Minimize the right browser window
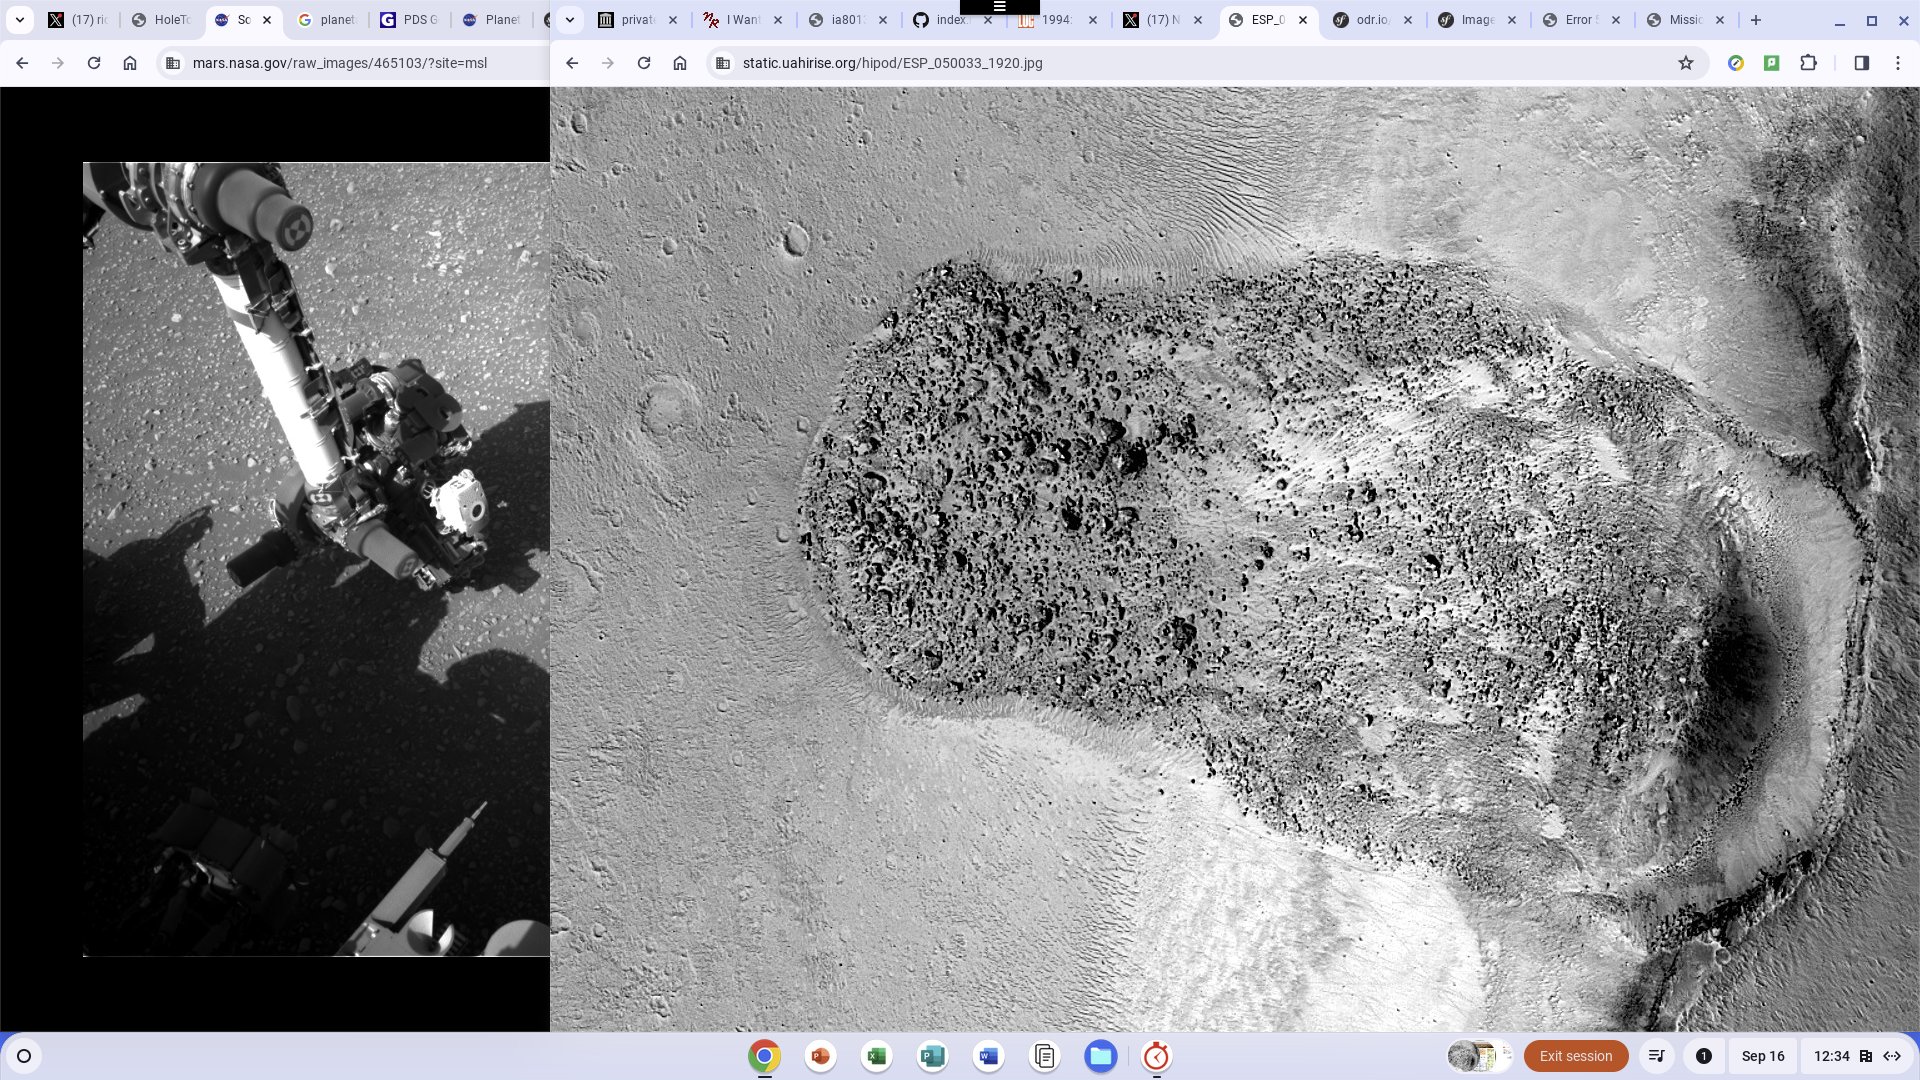The height and width of the screenshot is (1080, 1920). [1840, 20]
